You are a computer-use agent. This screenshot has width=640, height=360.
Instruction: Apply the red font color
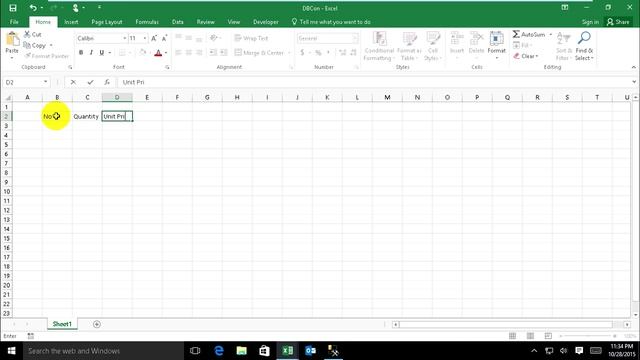click(158, 53)
